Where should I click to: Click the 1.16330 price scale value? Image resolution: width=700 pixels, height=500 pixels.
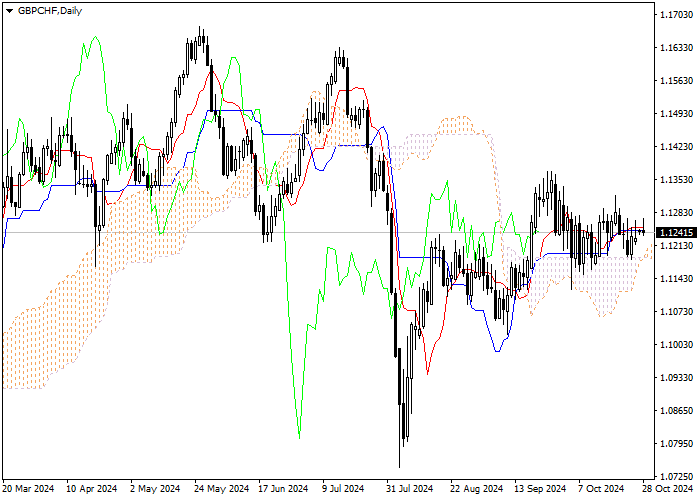[677, 48]
